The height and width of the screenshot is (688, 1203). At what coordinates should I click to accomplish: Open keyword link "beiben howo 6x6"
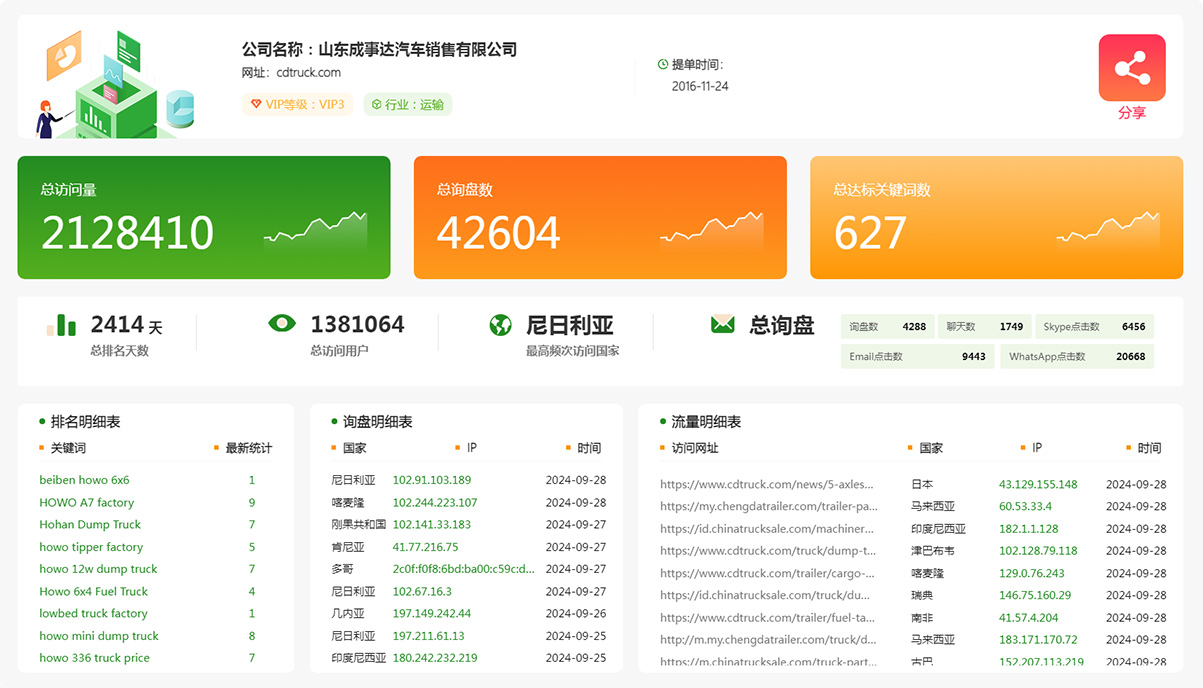pos(84,480)
